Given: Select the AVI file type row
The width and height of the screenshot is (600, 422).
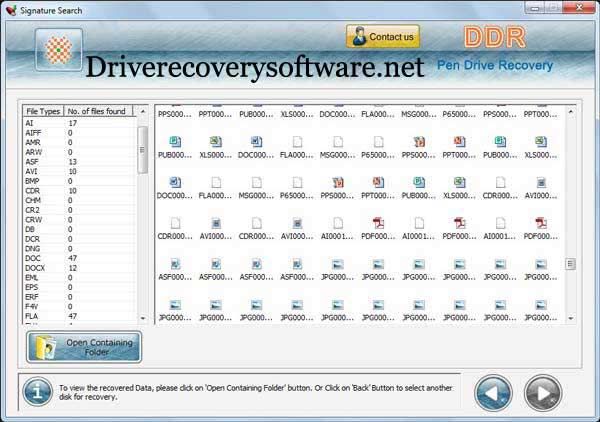Looking at the screenshot, I should point(79,171).
